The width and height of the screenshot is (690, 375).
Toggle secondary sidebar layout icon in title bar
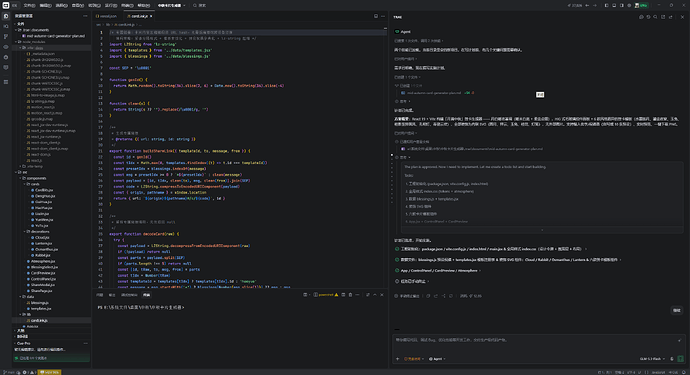[x=621, y=5]
